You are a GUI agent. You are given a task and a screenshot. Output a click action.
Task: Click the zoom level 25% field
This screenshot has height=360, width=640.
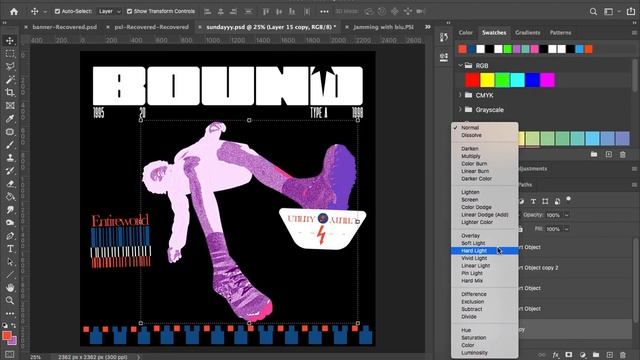tap(36, 357)
